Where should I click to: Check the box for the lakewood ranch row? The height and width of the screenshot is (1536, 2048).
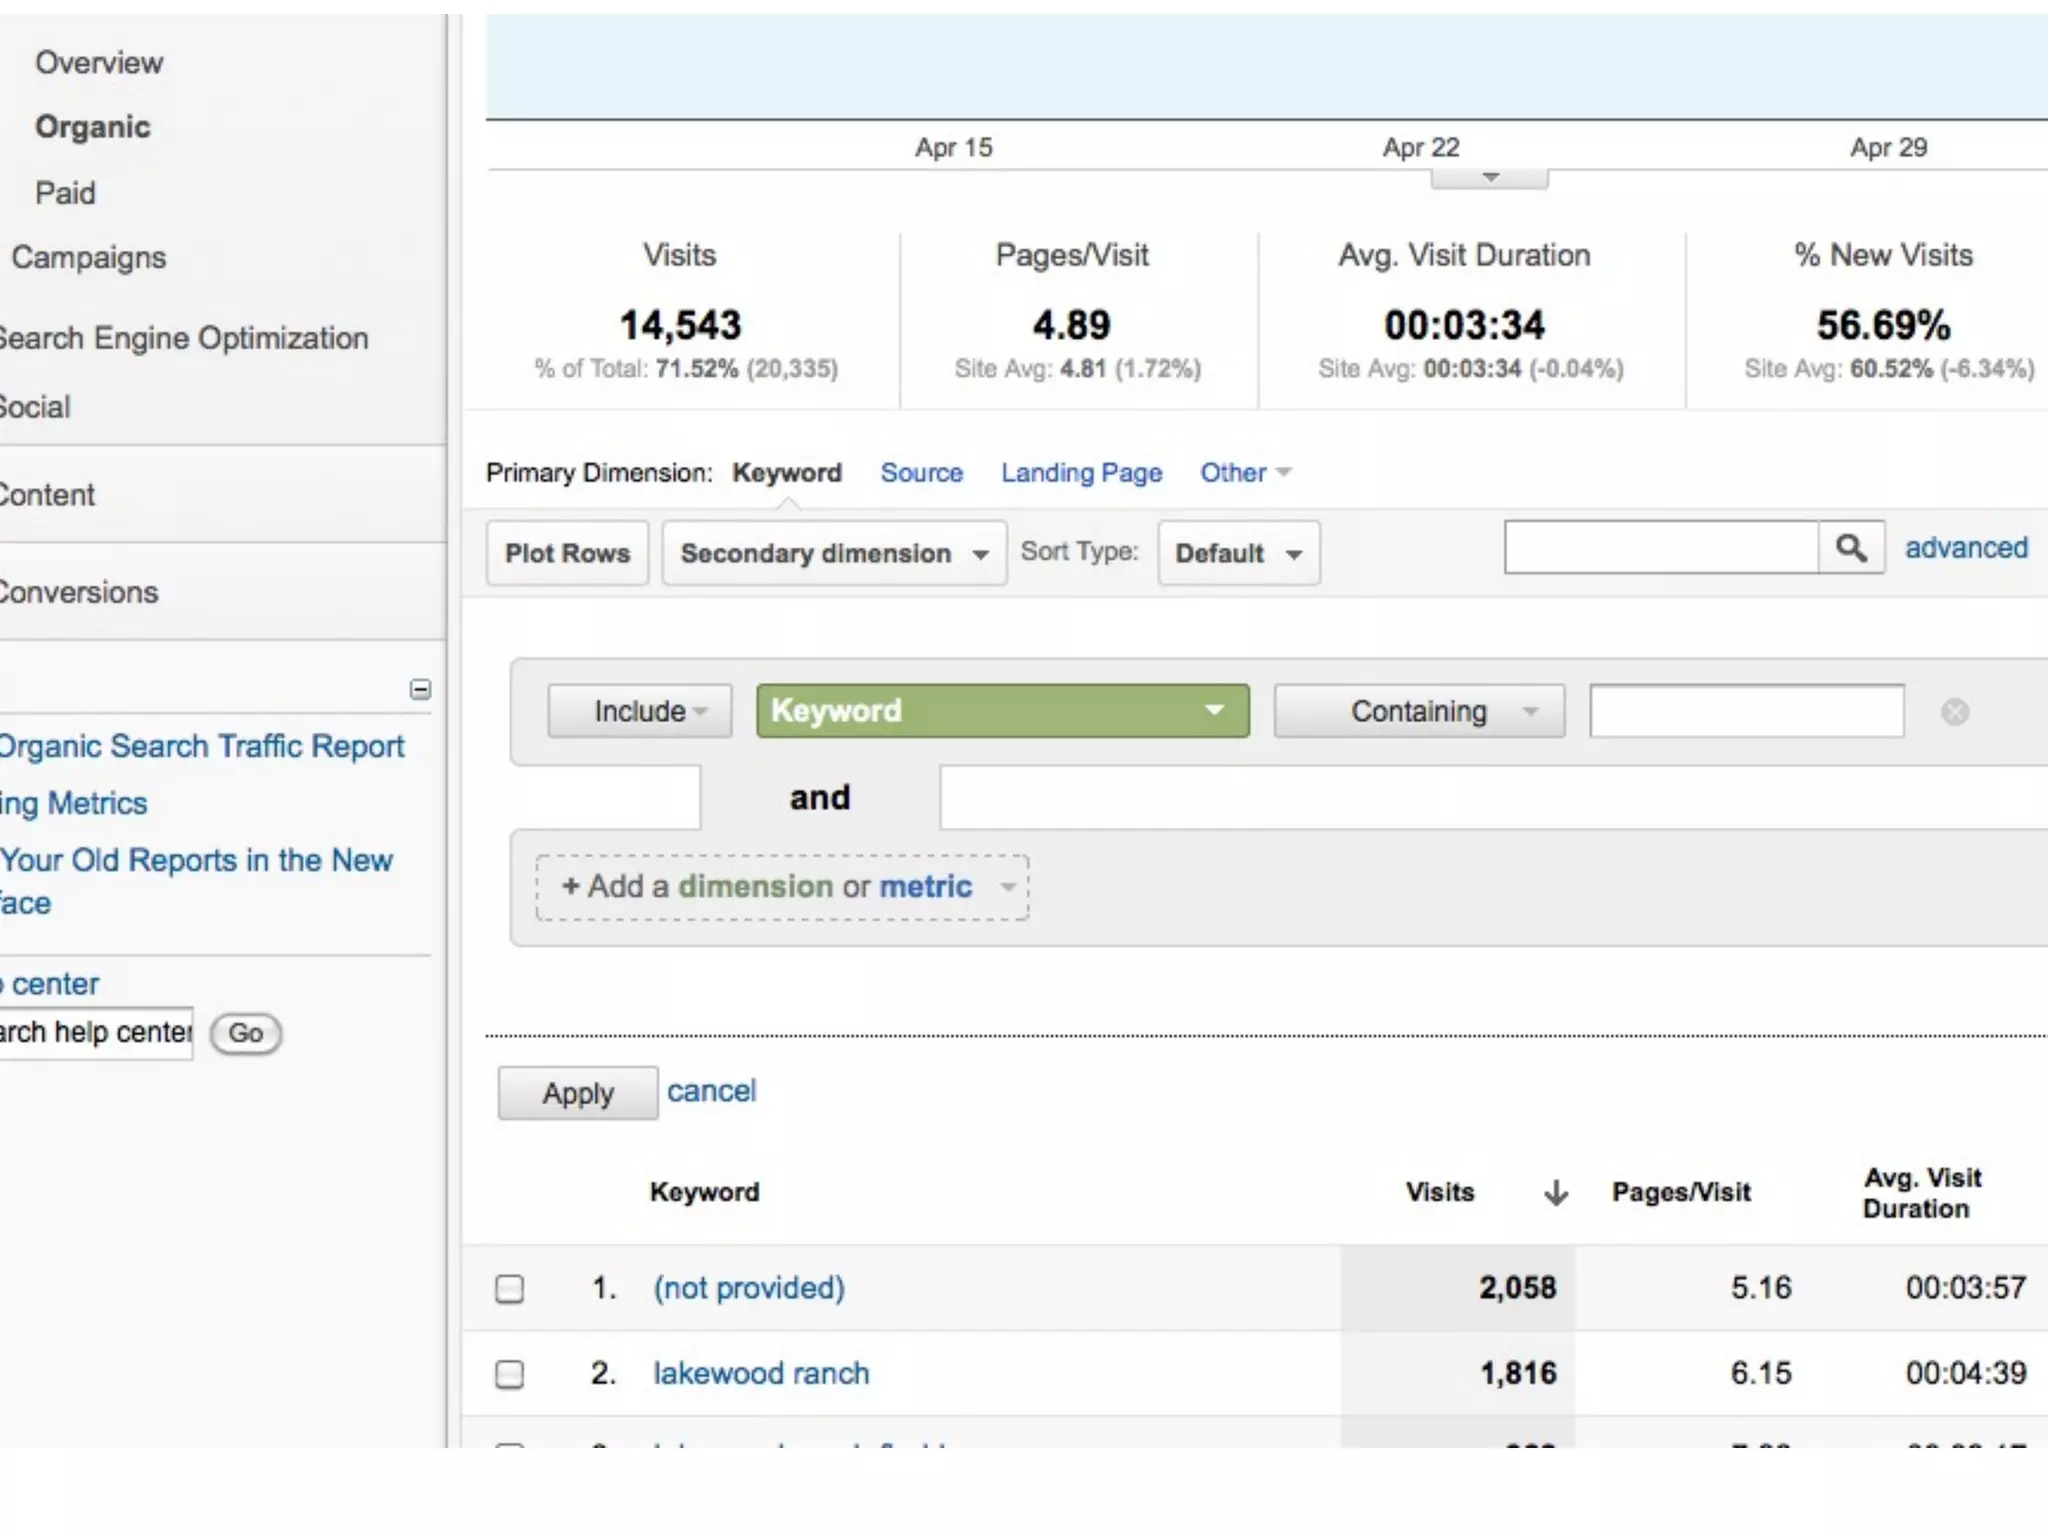pyautogui.click(x=510, y=1374)
